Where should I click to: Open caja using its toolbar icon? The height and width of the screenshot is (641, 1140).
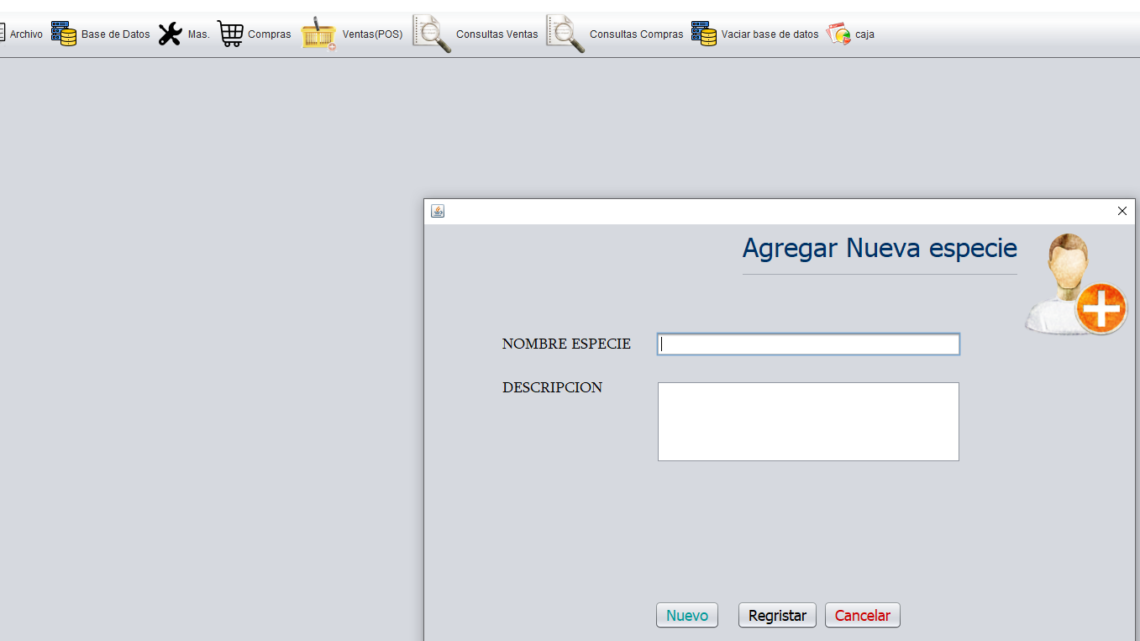pos(840,32)
